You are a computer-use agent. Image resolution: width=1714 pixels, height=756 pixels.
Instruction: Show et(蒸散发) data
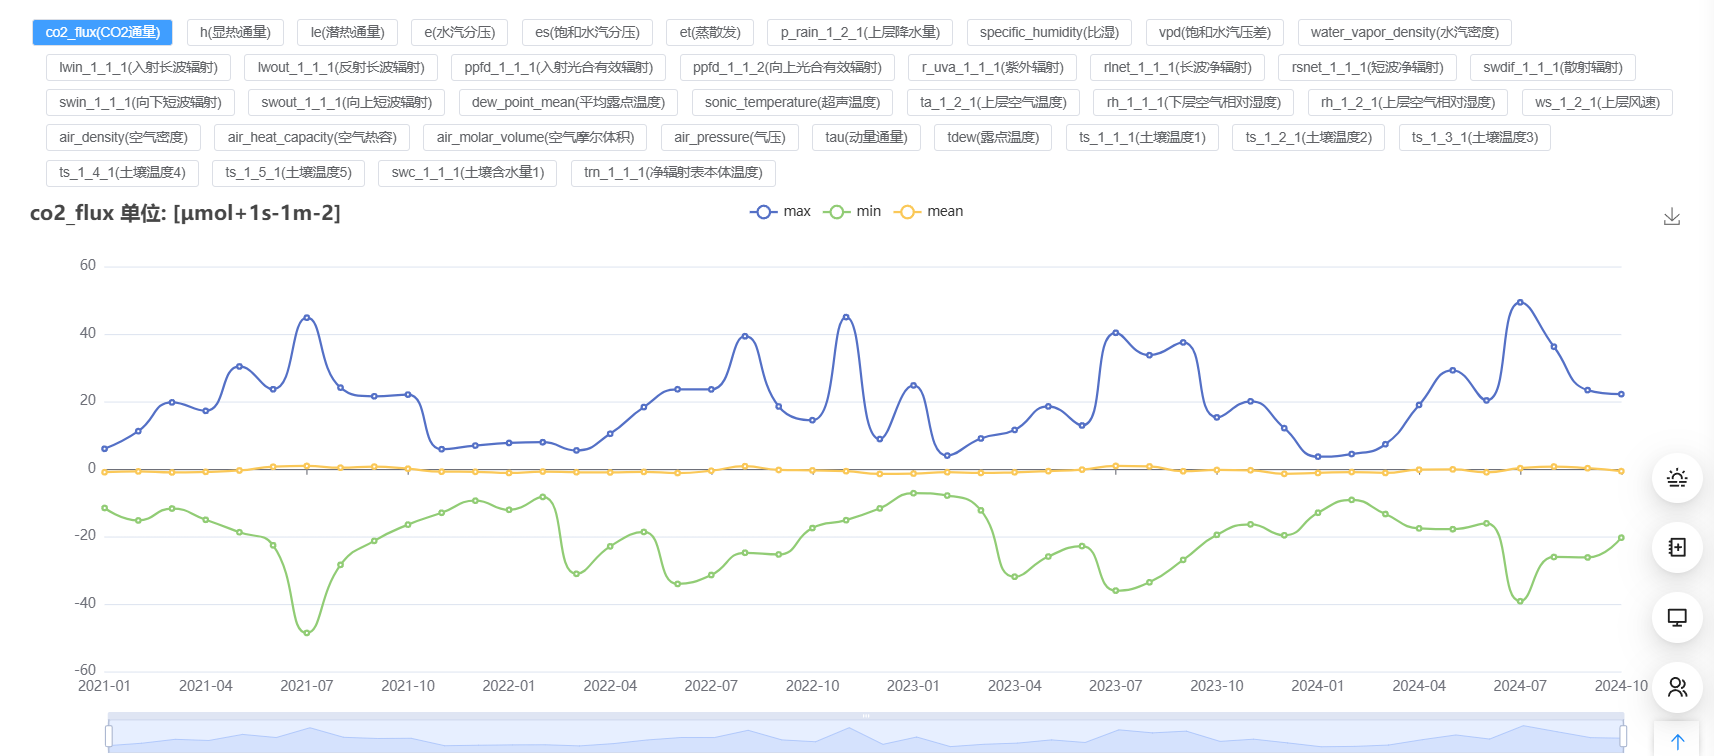click(710, 32)
